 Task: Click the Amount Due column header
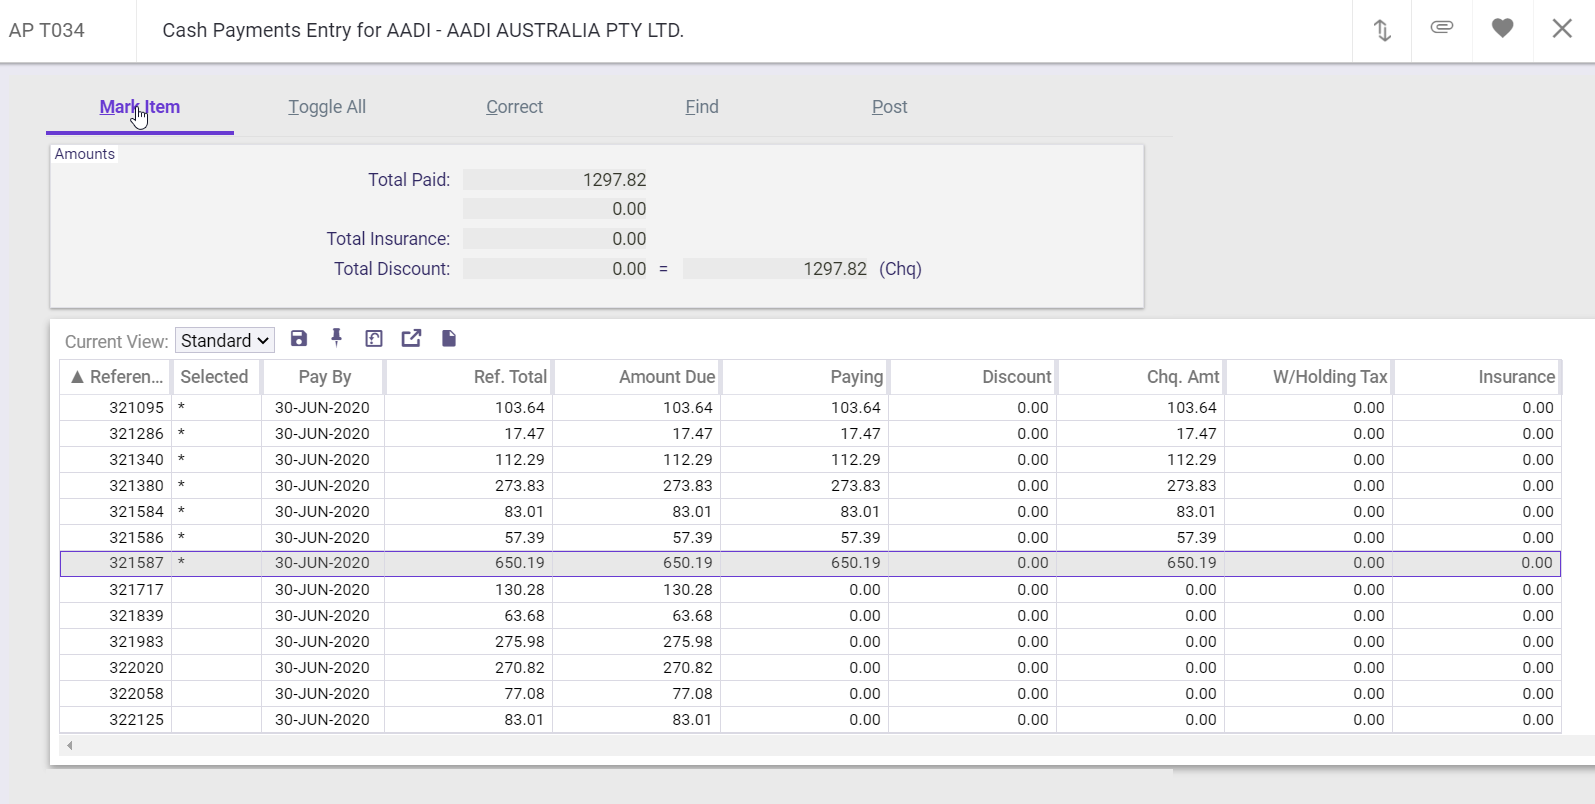[x=637, y=377]
